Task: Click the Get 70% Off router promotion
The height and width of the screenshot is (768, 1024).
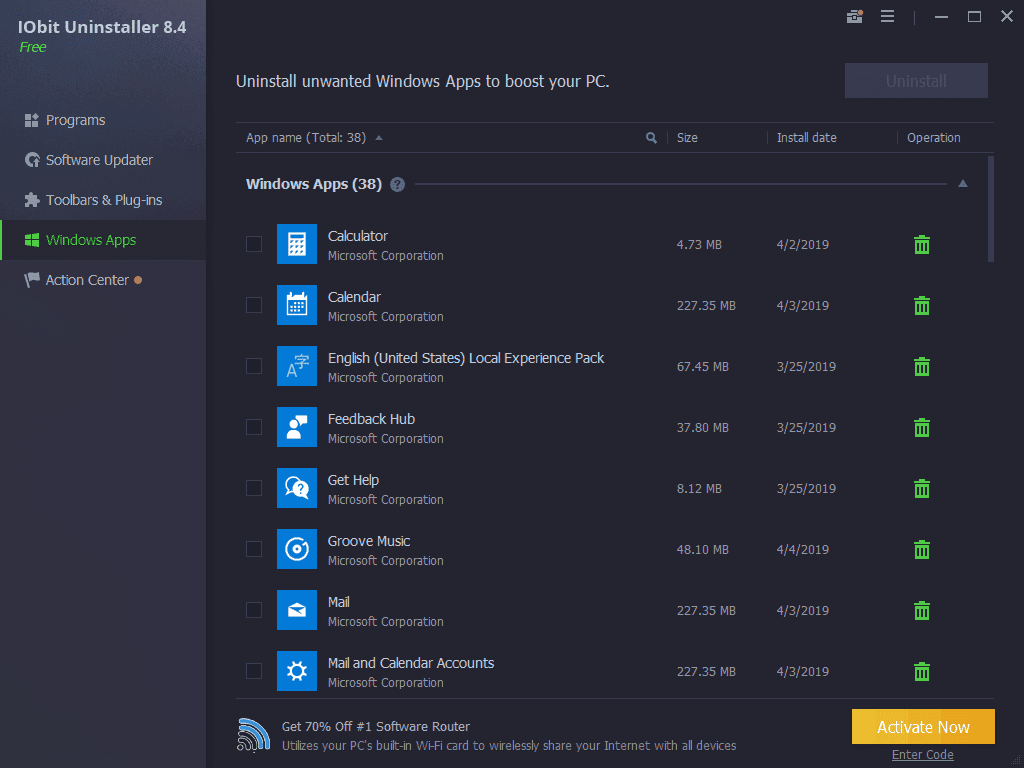Action: 376,727
